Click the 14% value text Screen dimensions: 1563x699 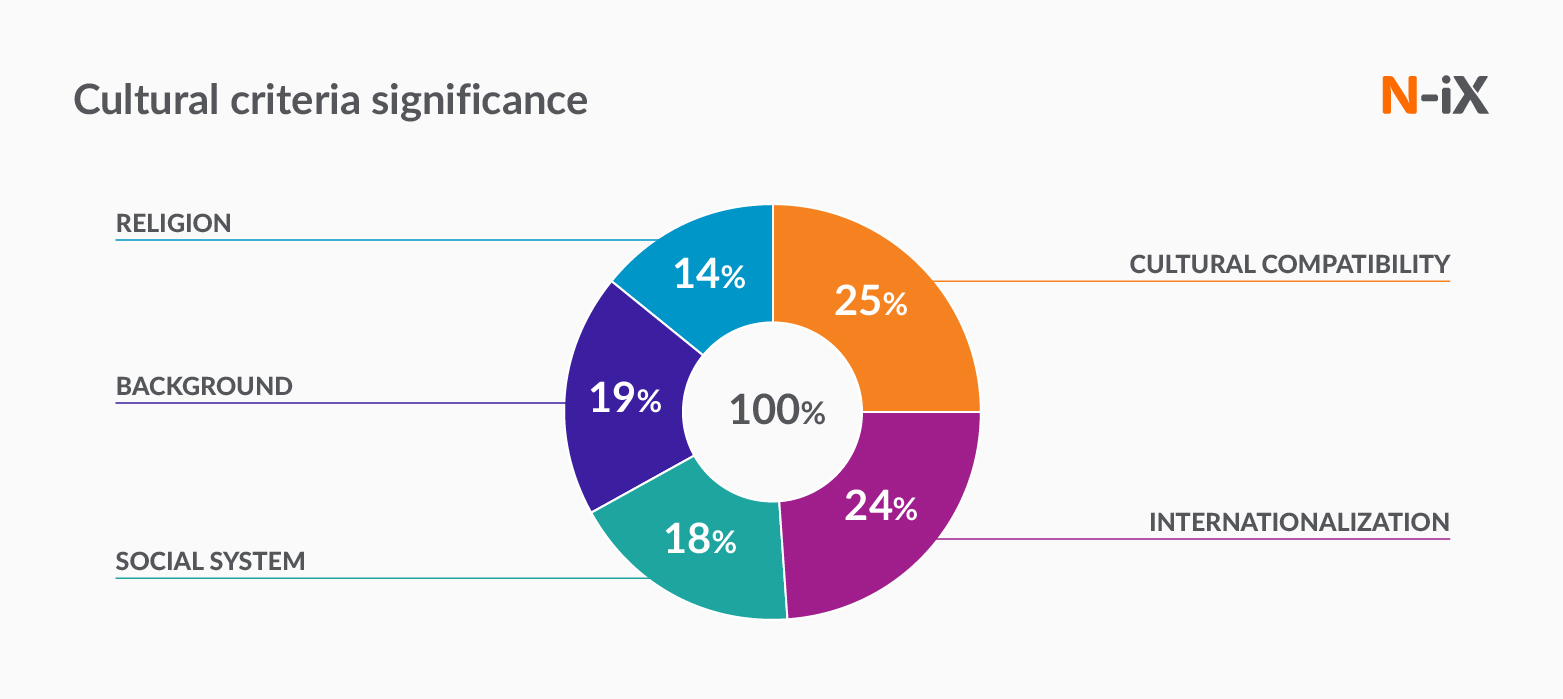pos(708,274)
